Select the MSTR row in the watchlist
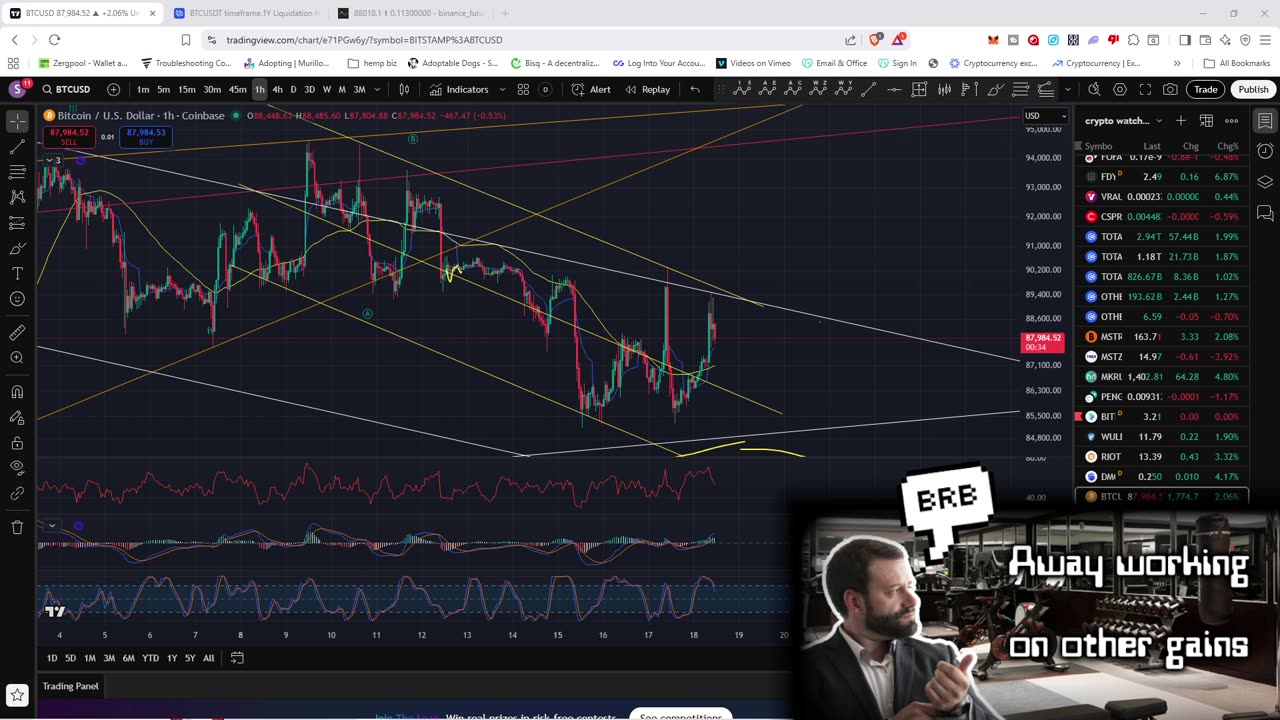 [x=1163, y=337]
